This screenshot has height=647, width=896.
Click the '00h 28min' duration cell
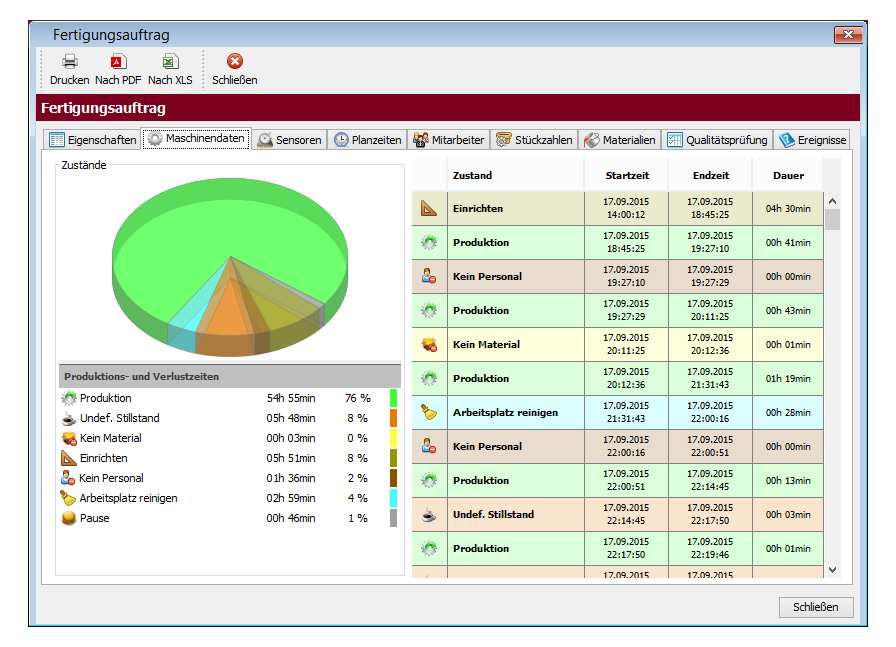[788, 413]
